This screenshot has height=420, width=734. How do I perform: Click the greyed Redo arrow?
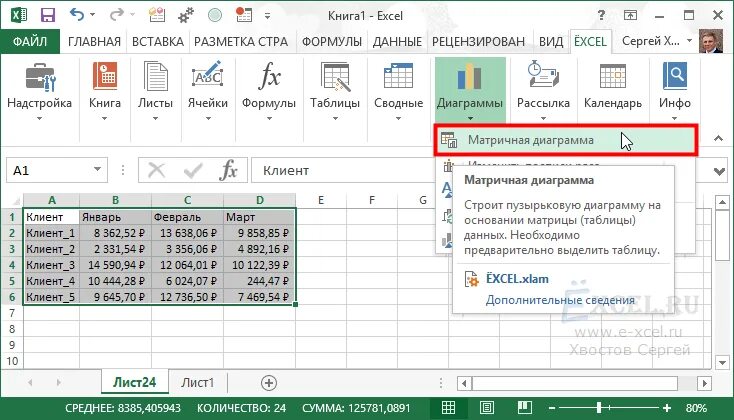coord(116,15)
